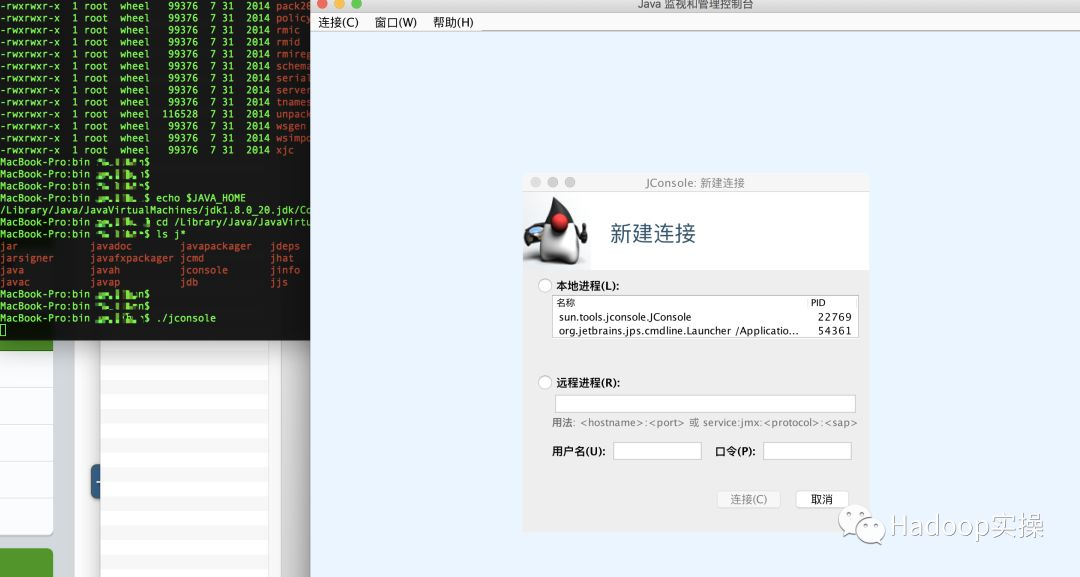Close the JConsole 新建连接 dialog
This screenshot has height=577, width=1080.
(535, 182)
